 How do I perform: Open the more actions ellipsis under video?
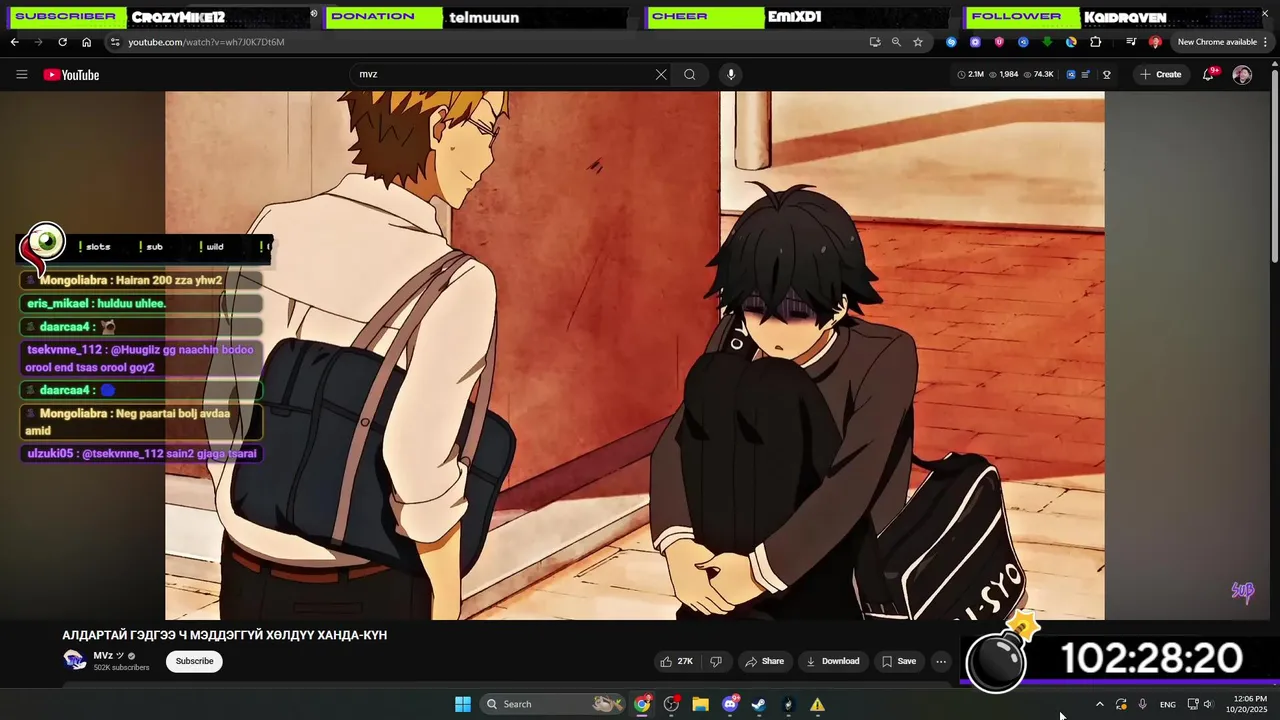click(x=941, y=661)
